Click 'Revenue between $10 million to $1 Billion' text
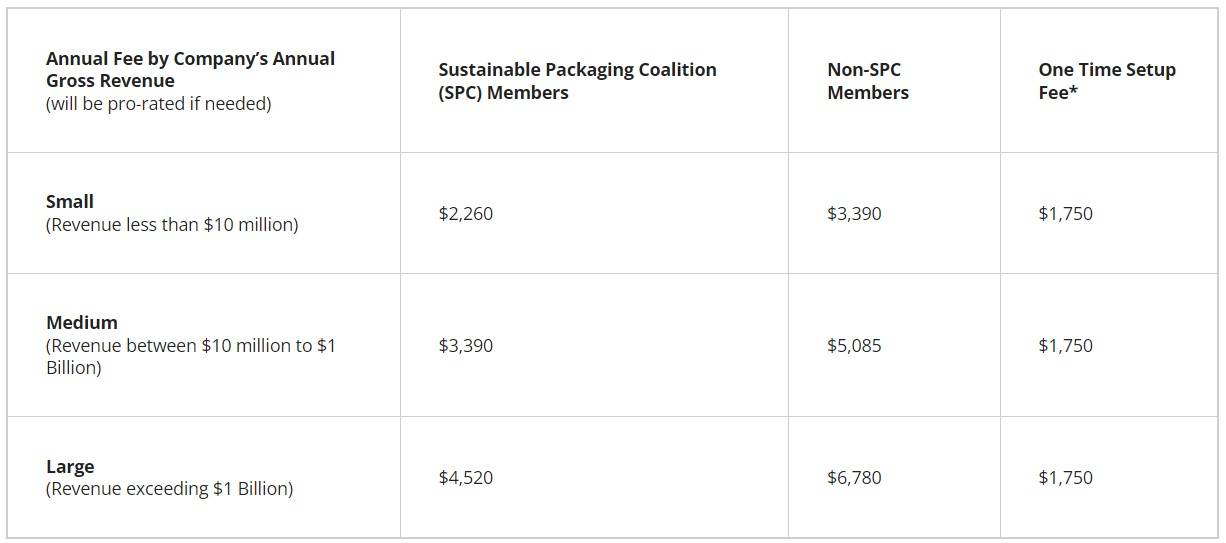1226x543 pixels. (191, 356)
